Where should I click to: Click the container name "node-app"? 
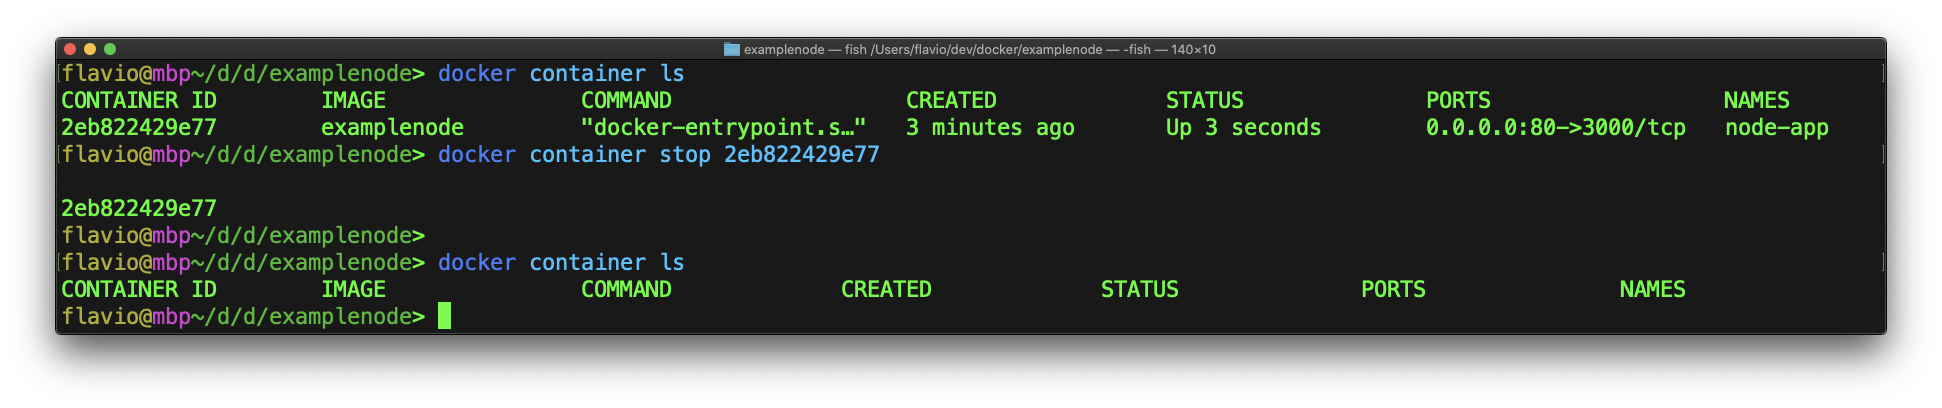click(x=1776, y=128)
